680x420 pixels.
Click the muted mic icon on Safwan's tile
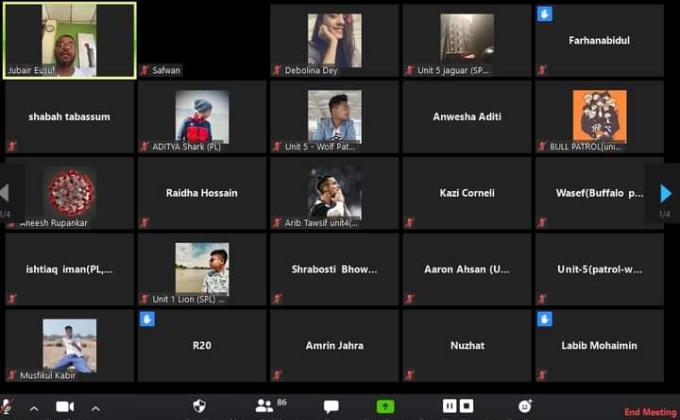(x=145, y=70)
